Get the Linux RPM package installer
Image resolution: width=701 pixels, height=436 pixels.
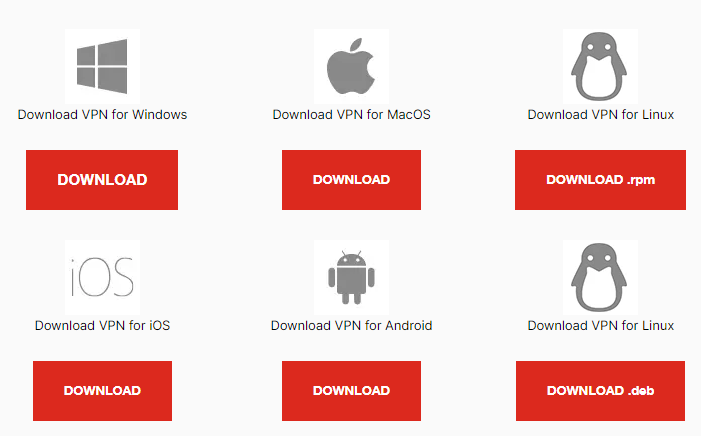click(600, 180)
